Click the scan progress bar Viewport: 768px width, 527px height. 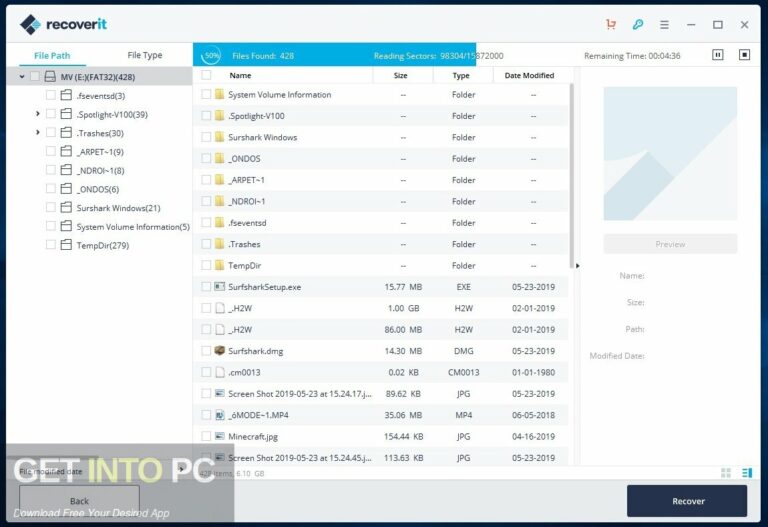pos(335,55)
